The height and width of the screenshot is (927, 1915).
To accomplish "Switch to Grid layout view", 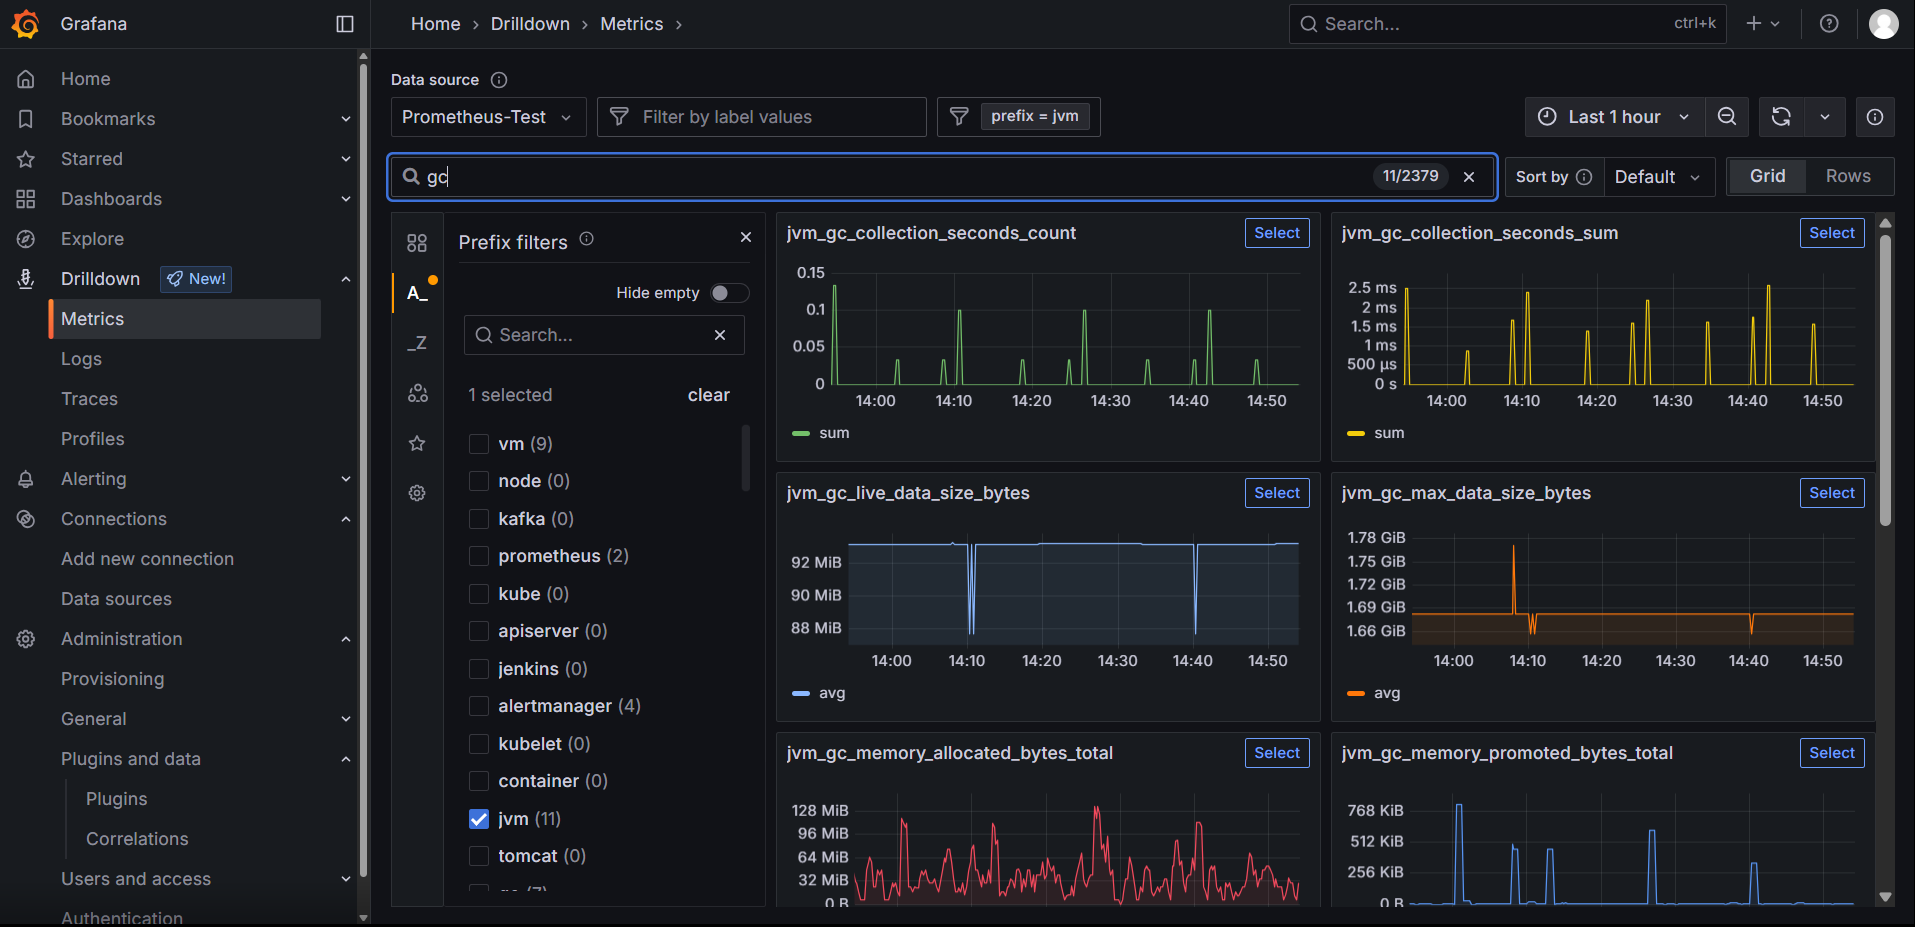I will coord(1767,176).
